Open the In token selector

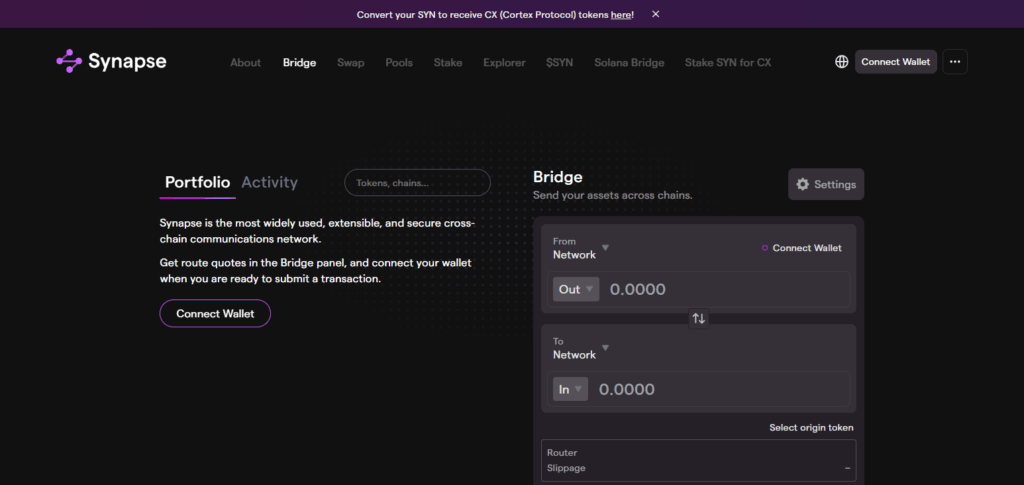coord(570,389)
